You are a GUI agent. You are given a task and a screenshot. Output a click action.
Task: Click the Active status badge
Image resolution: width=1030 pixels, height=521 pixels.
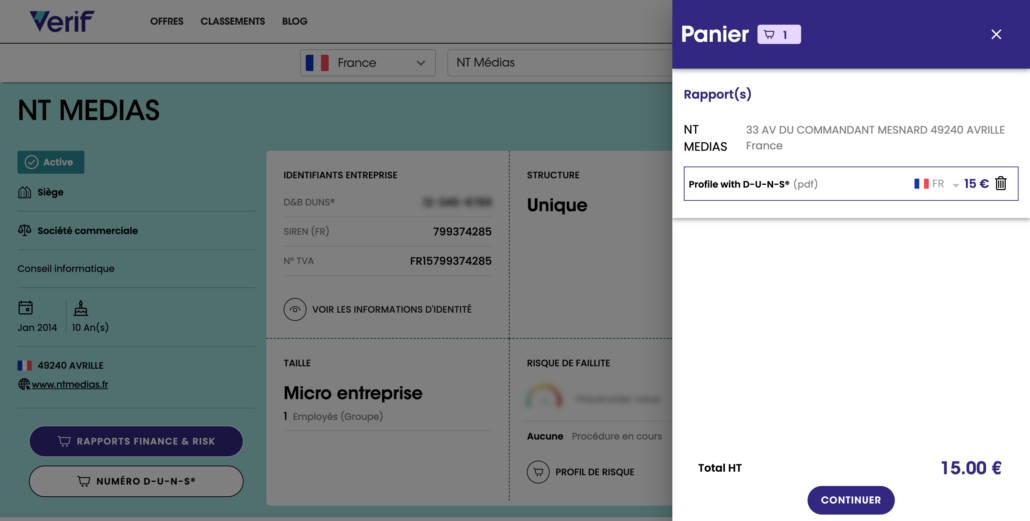coord(51,162)
